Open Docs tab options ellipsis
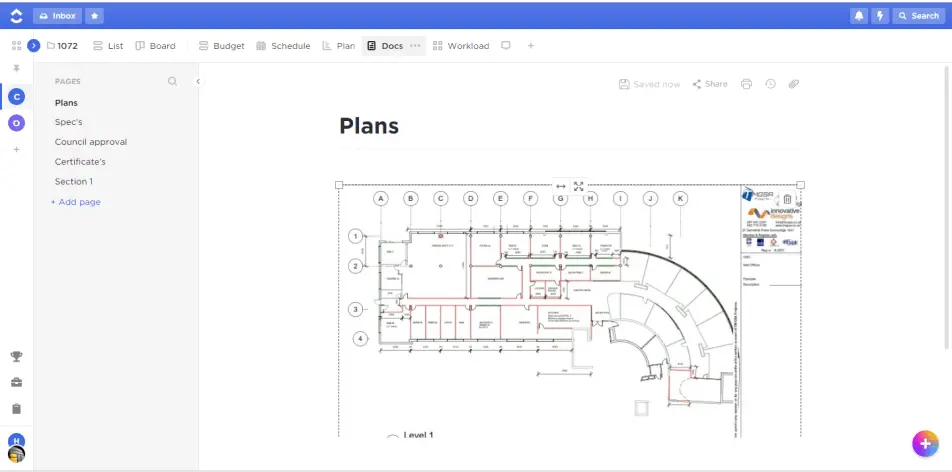Screen dimensions: 952x472 [416, 46]
